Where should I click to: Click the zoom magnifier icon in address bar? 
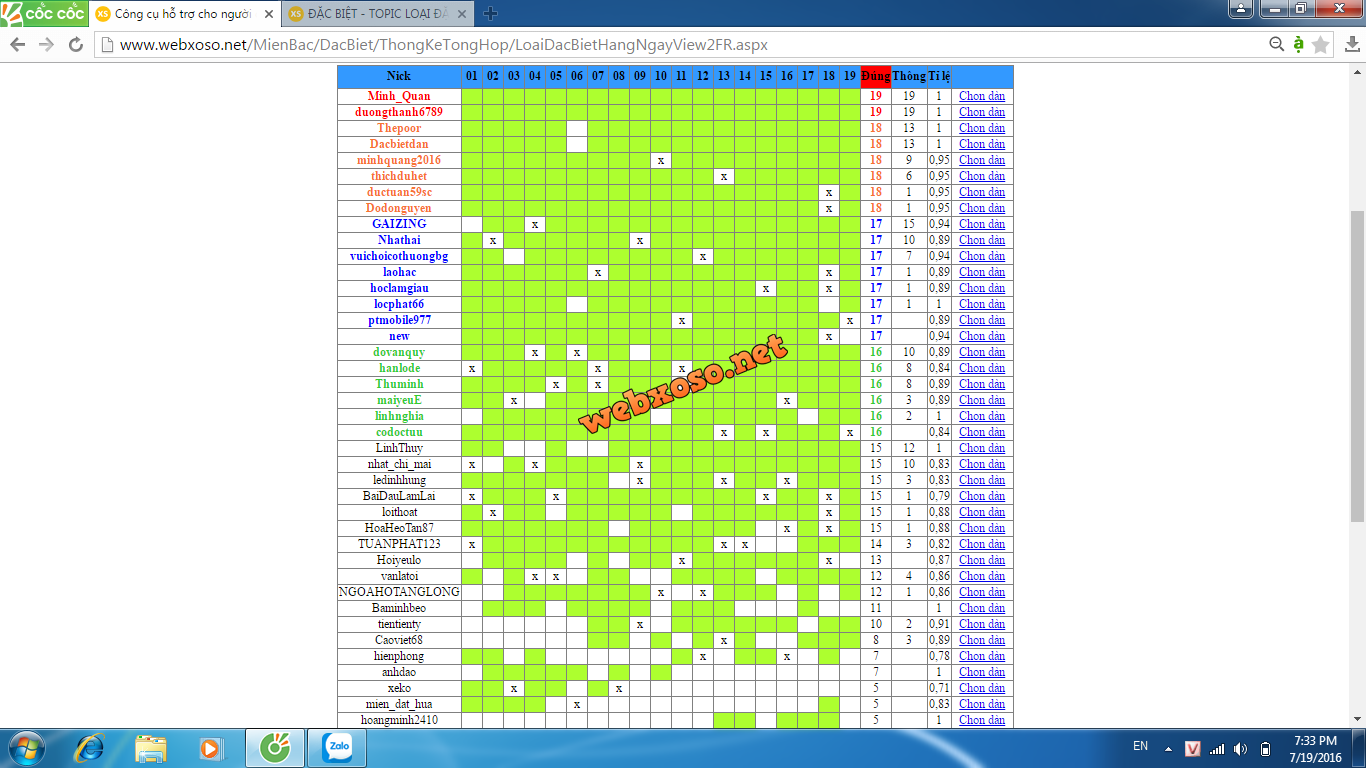click(1276, 45)
